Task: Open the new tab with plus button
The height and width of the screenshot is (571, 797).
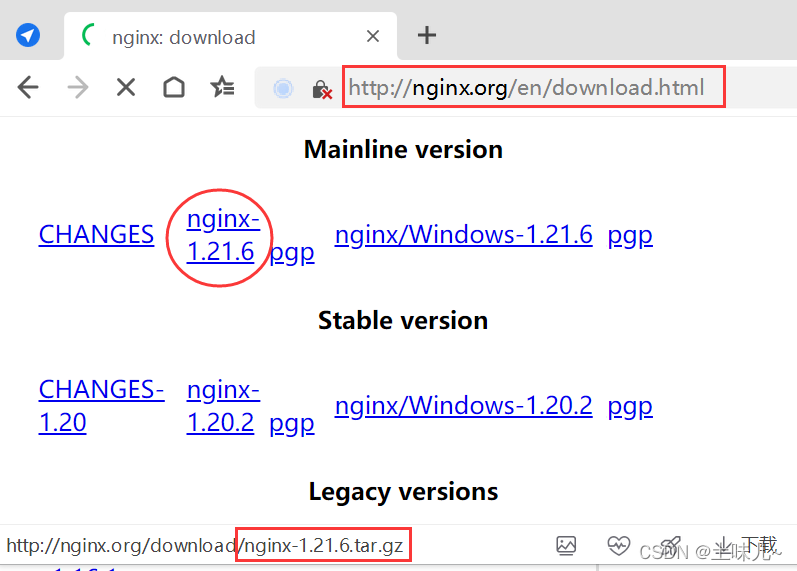Action: point(426,36)
